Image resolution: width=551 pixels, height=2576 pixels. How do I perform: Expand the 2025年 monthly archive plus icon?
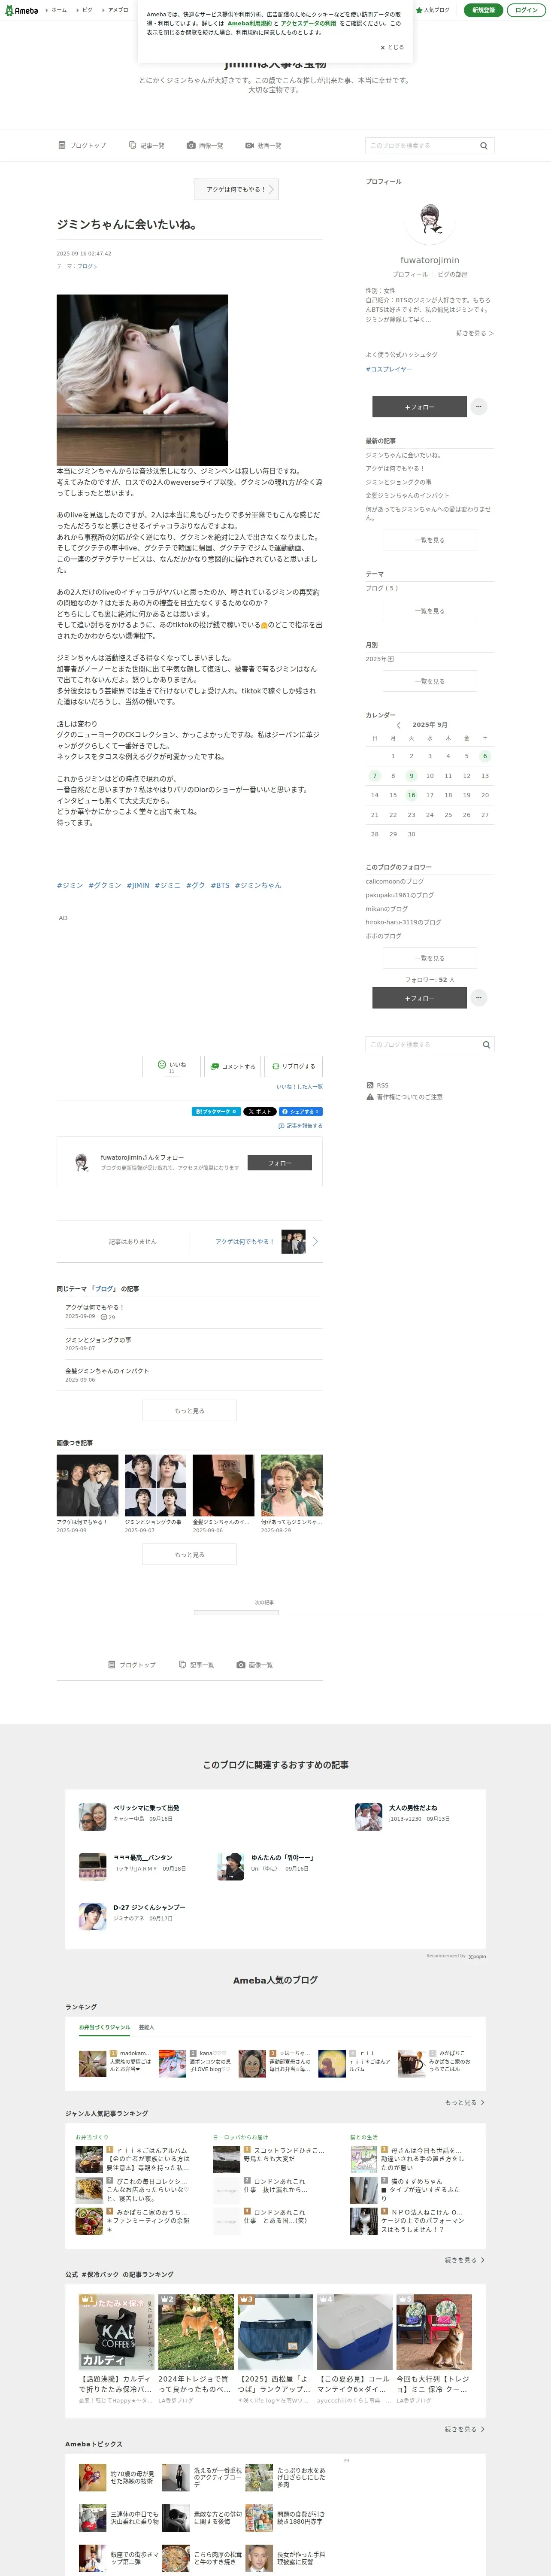(391, 659)
